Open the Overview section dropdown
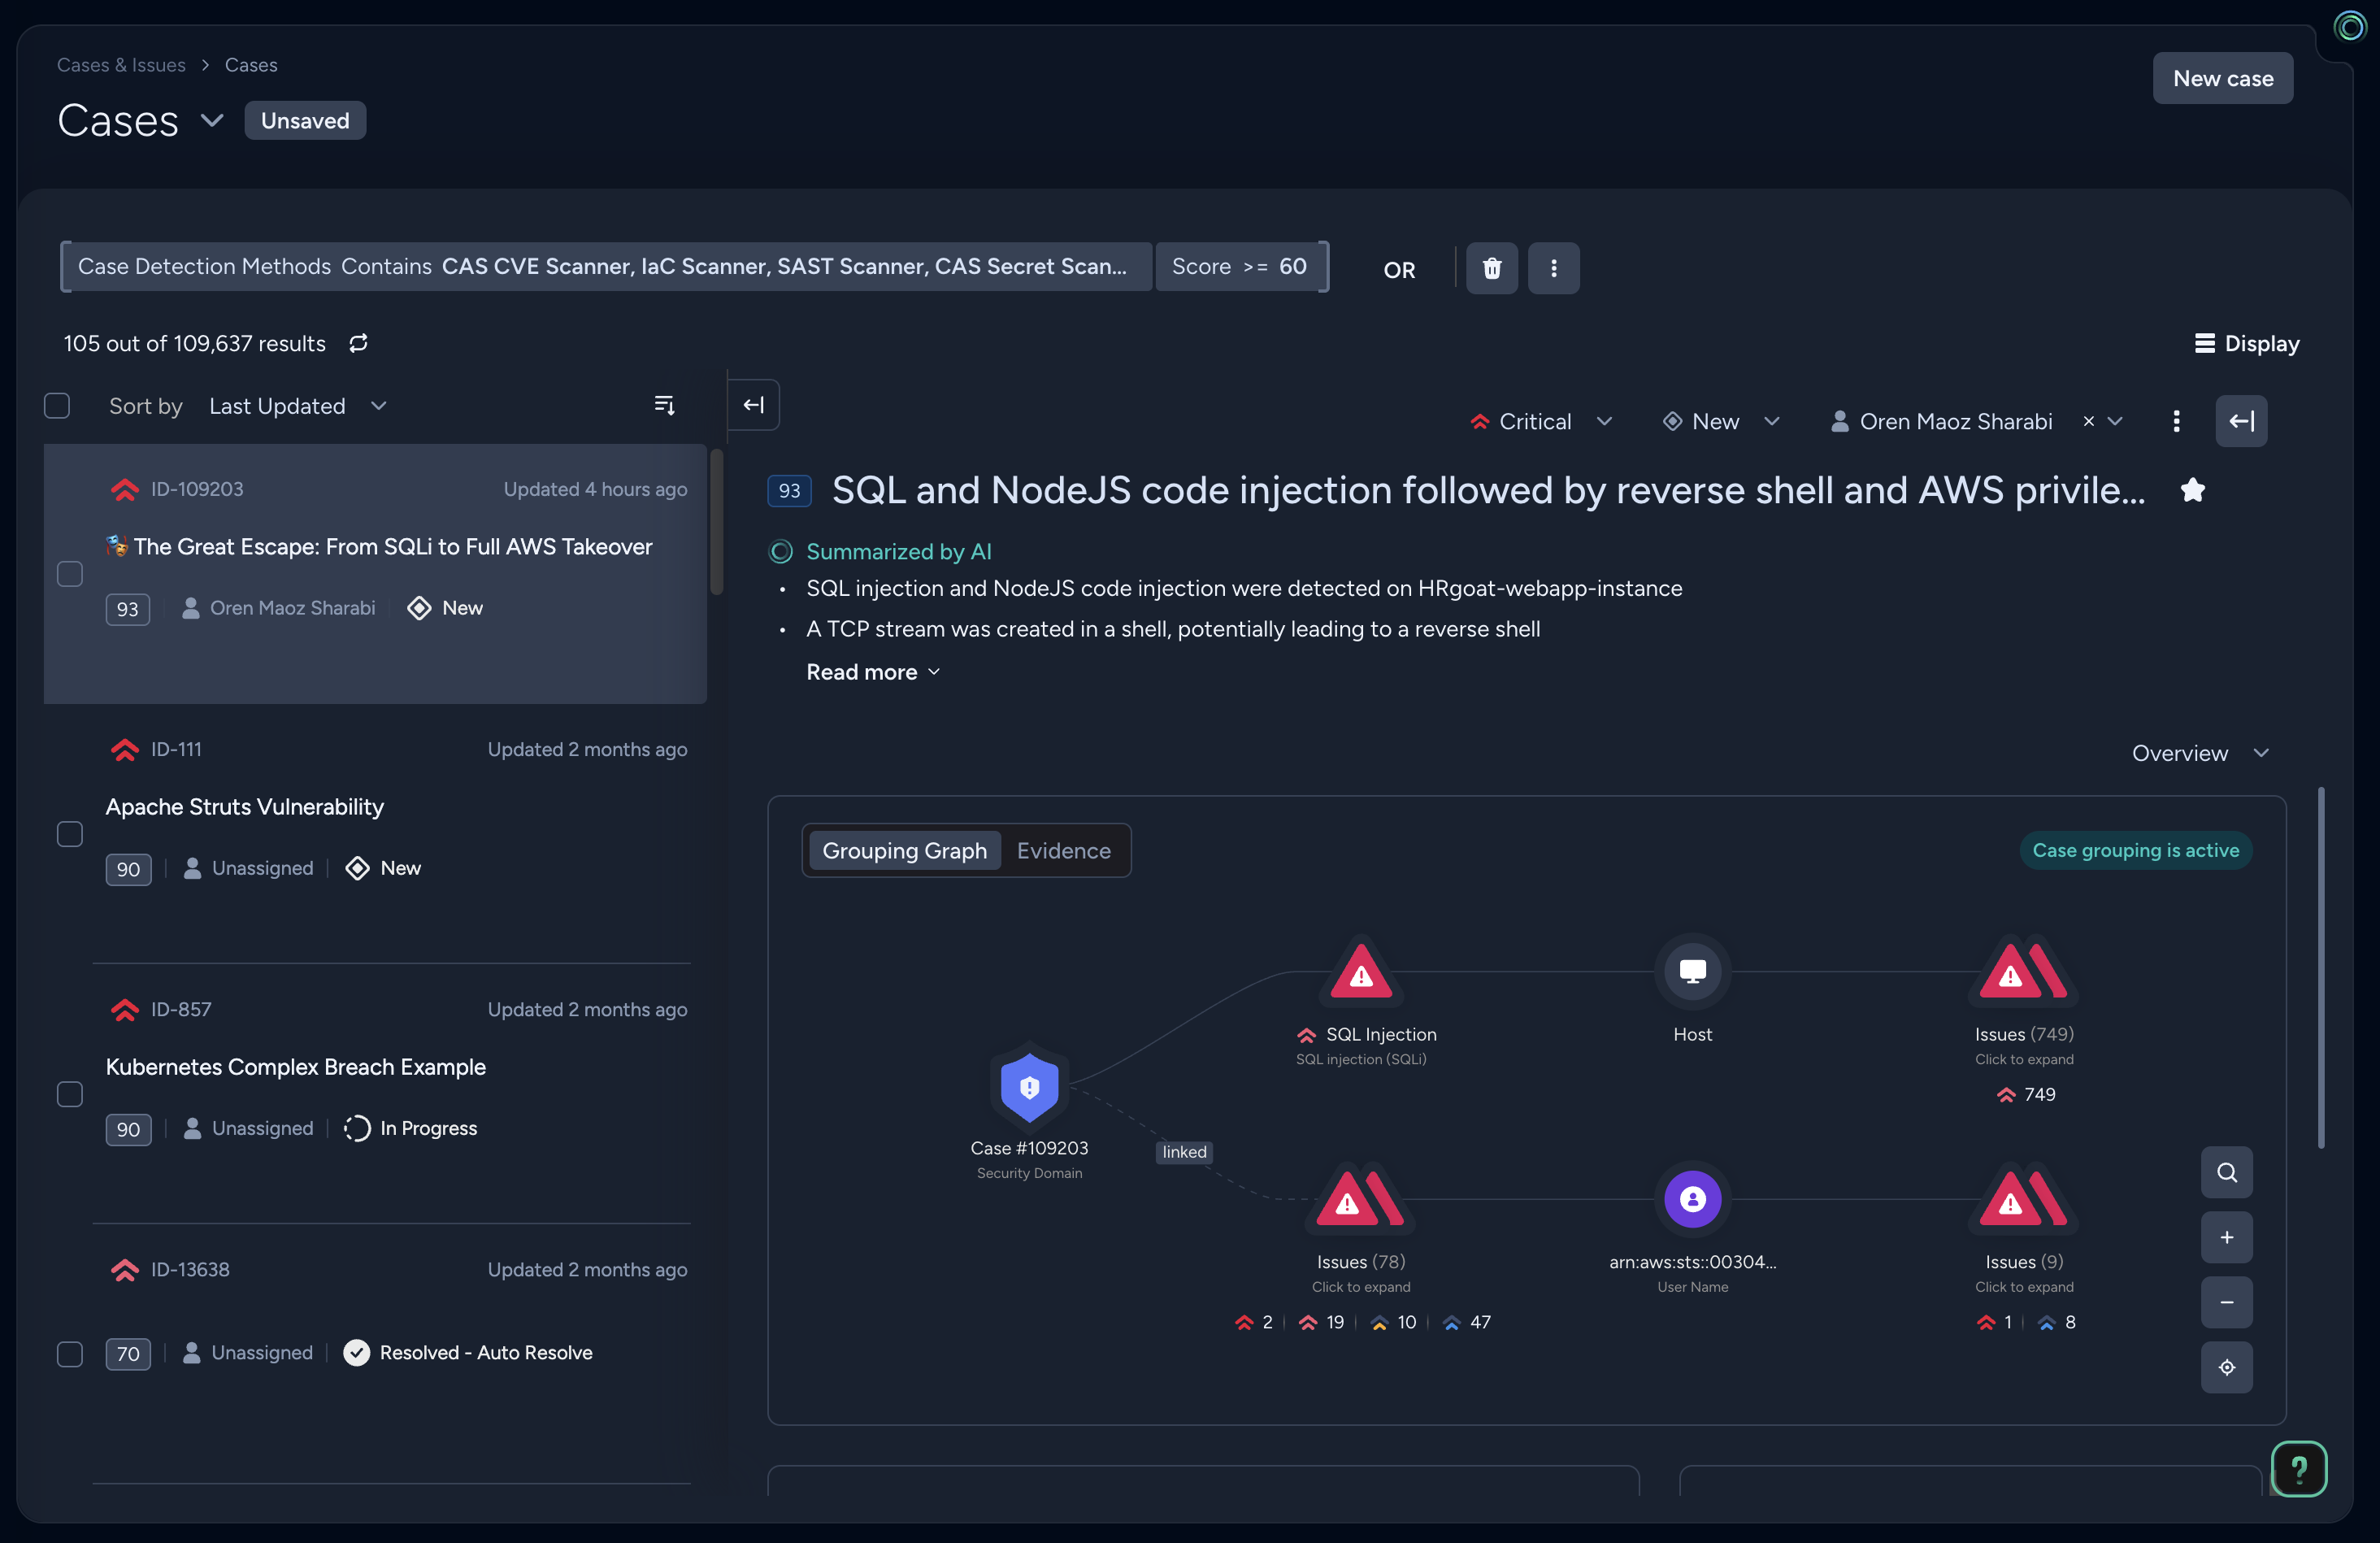Viewport: 2380px width, 1543px height. [x=2199, y=753]
